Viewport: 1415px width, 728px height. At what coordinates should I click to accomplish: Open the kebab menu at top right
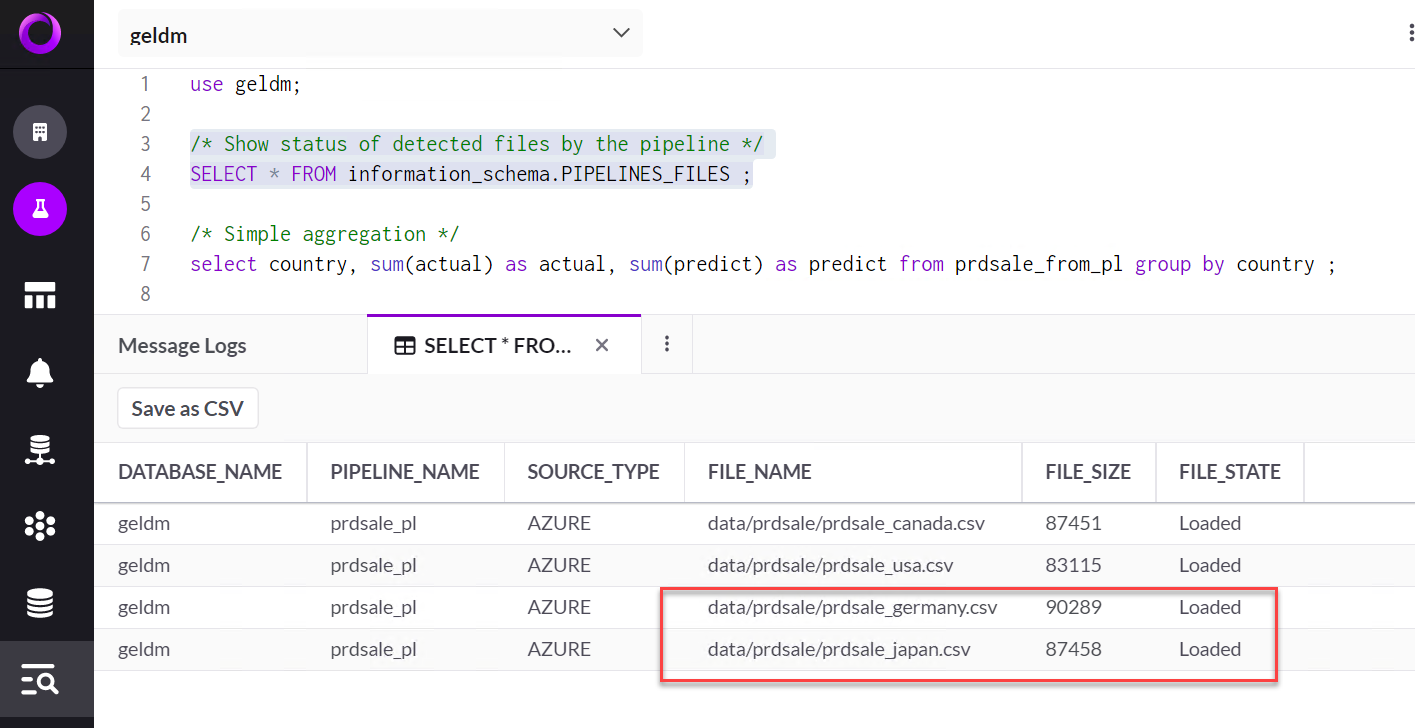click(1408, 33)
